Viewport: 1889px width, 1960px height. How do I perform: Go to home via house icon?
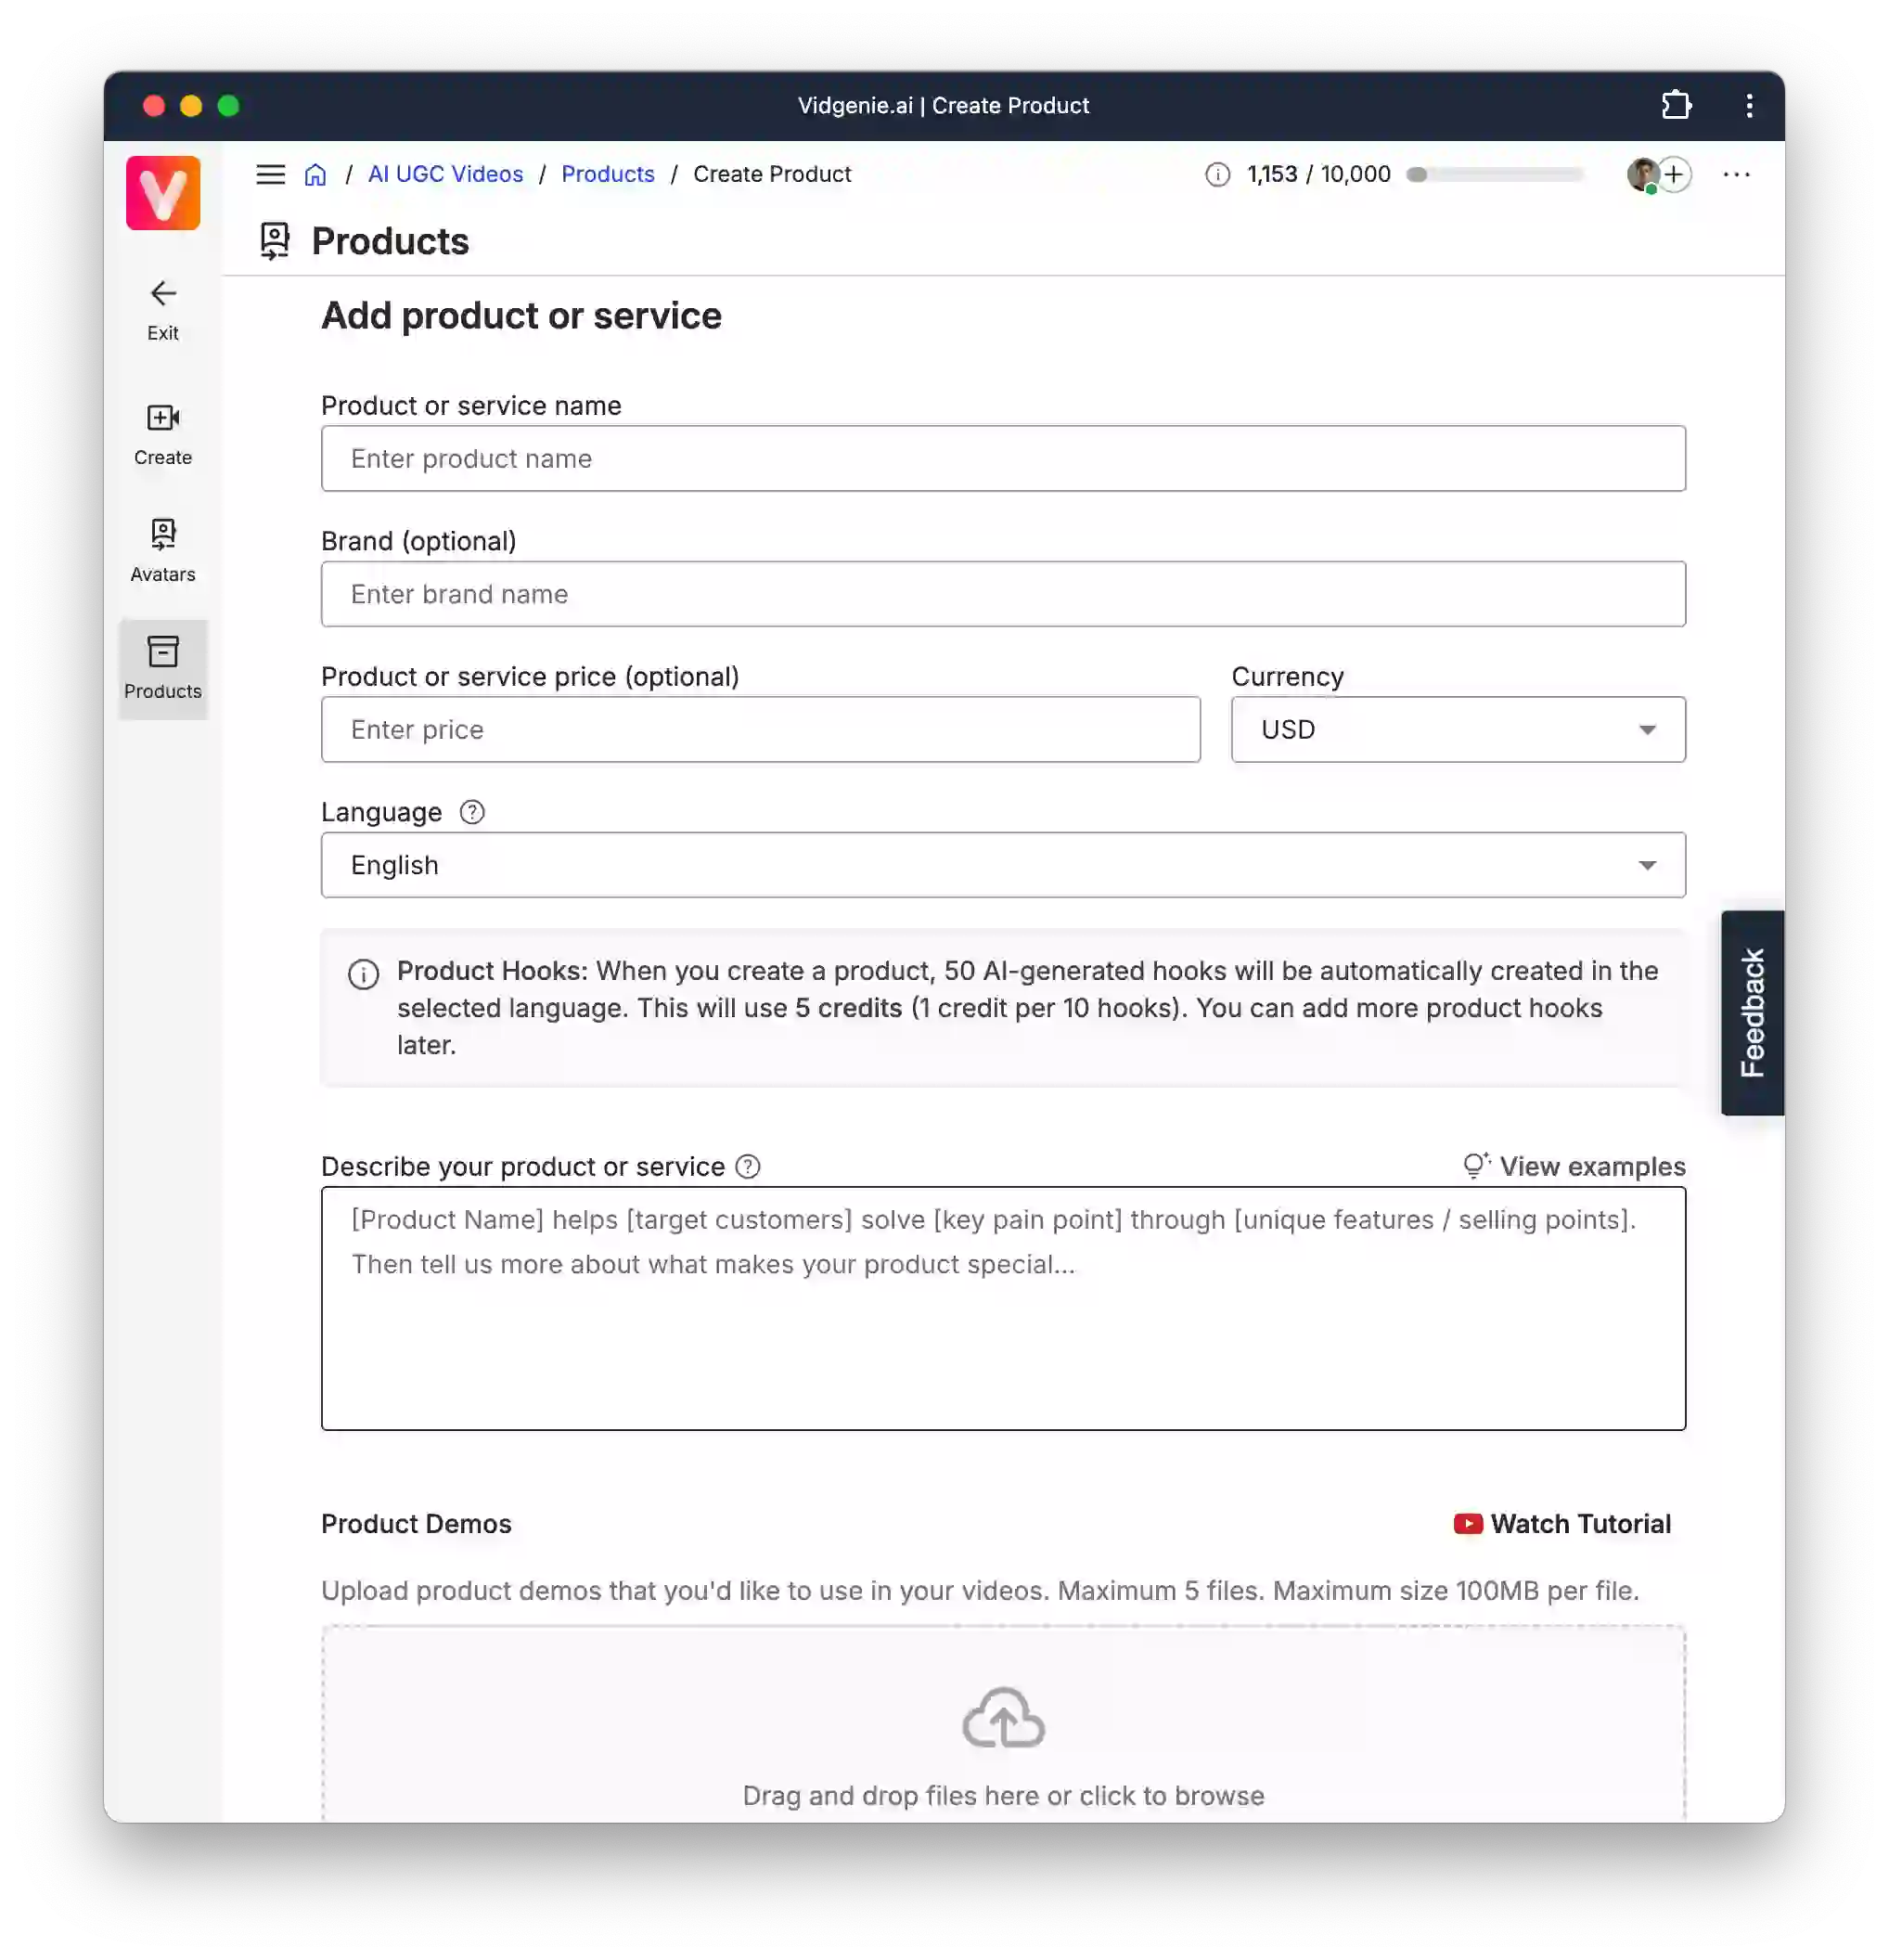[x=315, y=174]
